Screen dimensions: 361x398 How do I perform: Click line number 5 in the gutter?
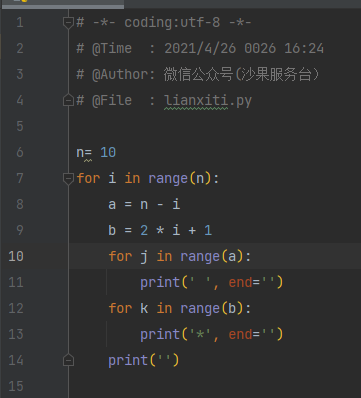pos(20,127)
